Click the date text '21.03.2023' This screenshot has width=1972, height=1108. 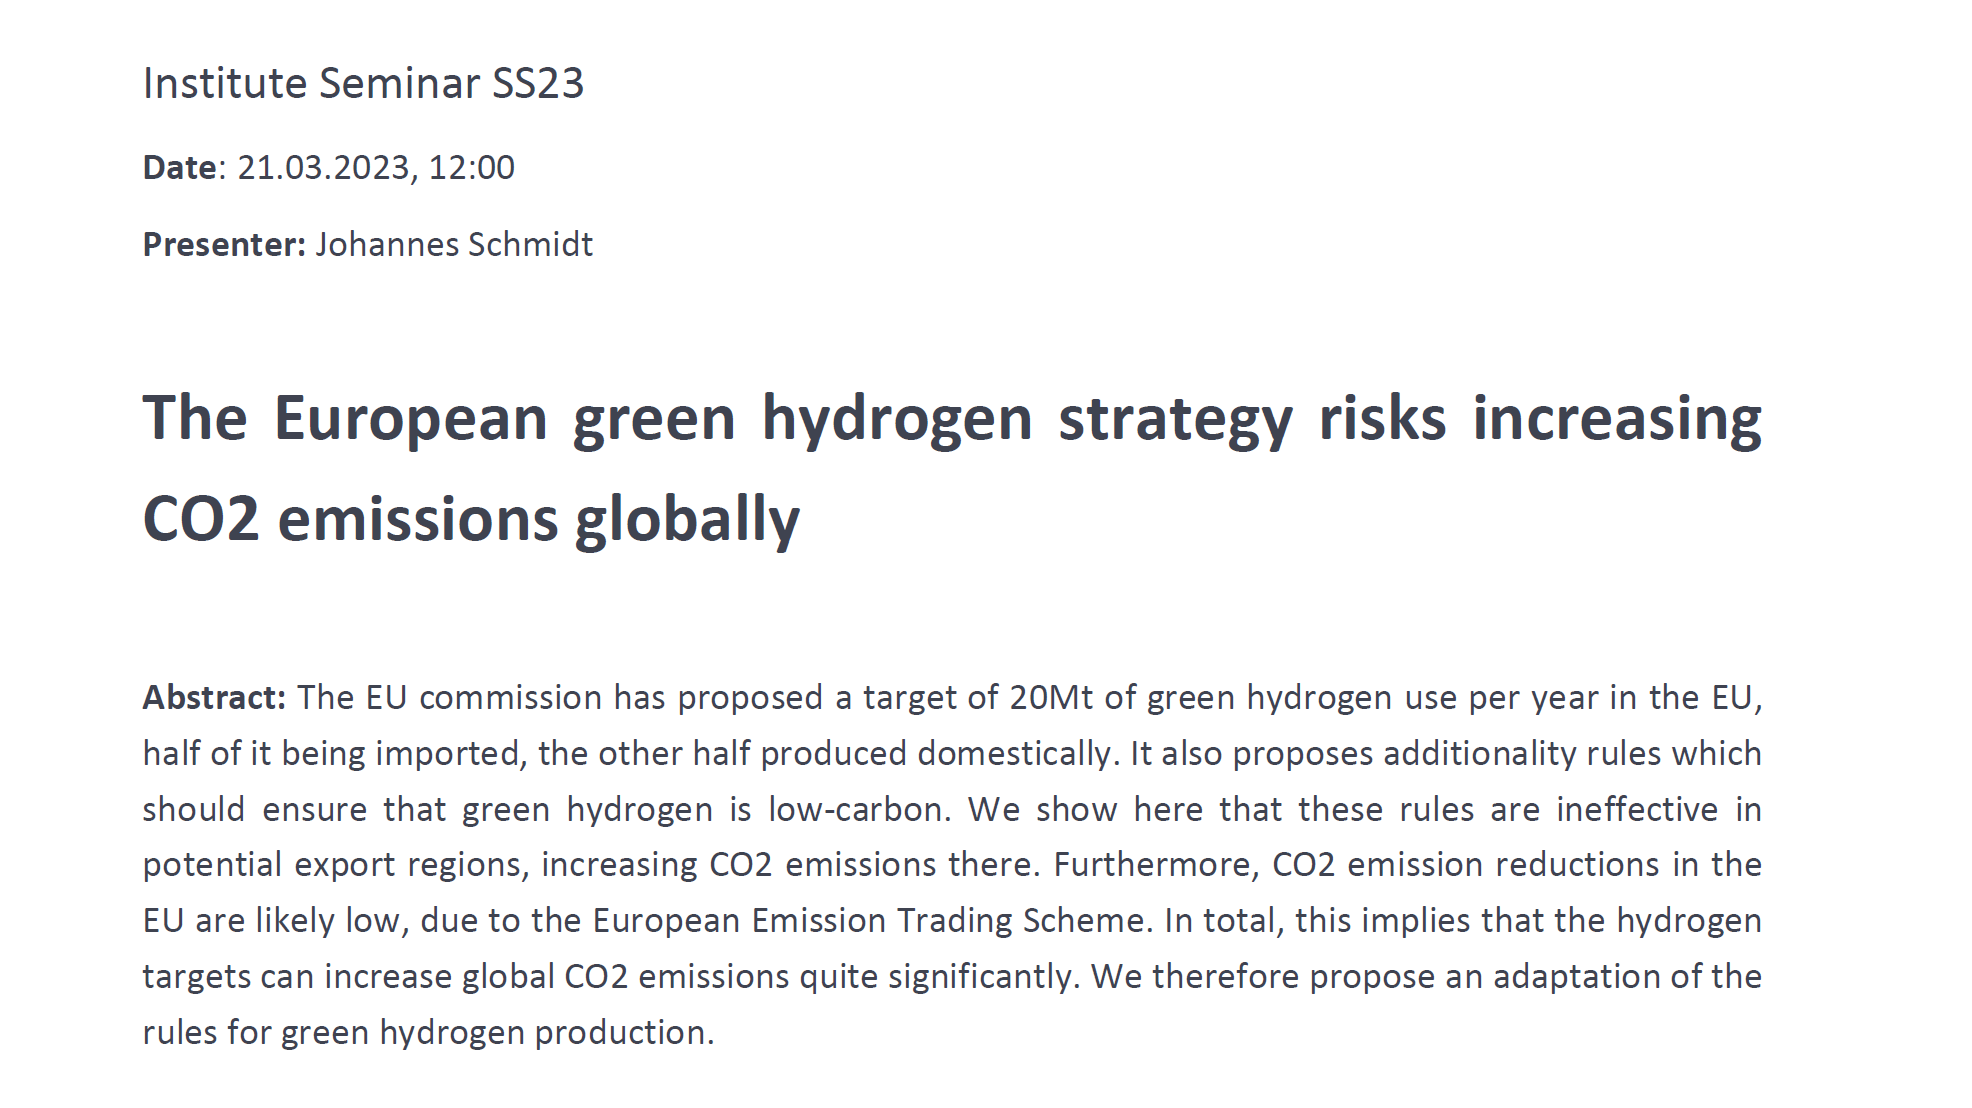tap(323, 167)
